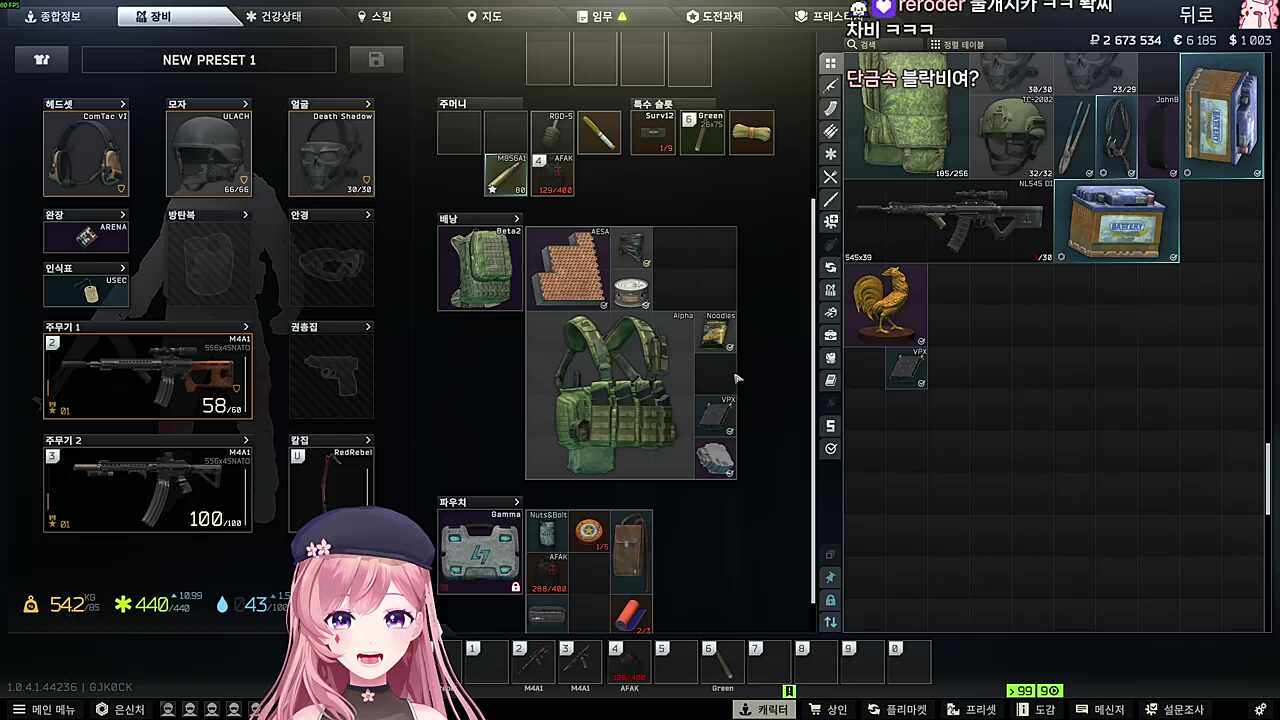The width and height of the screenshot is (1280, 720).
Task: Expand the 헤드셋 slot arrow
Action: tap(123, 104)
